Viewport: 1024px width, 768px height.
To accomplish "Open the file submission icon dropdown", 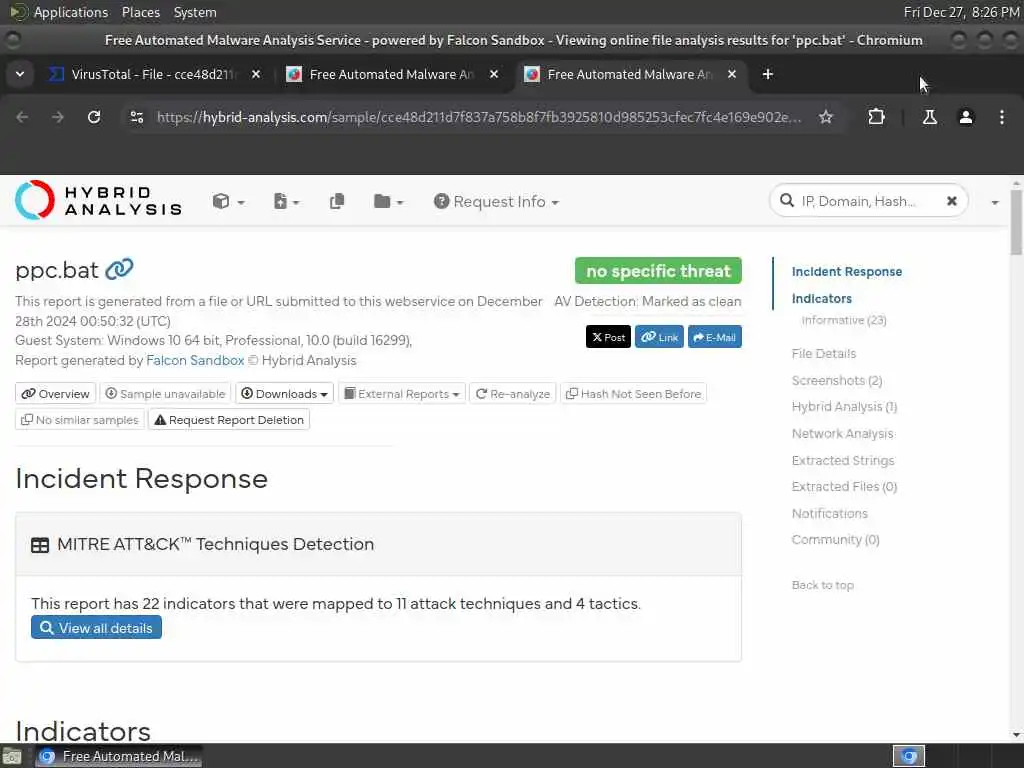I will click(x=286, y=201).
